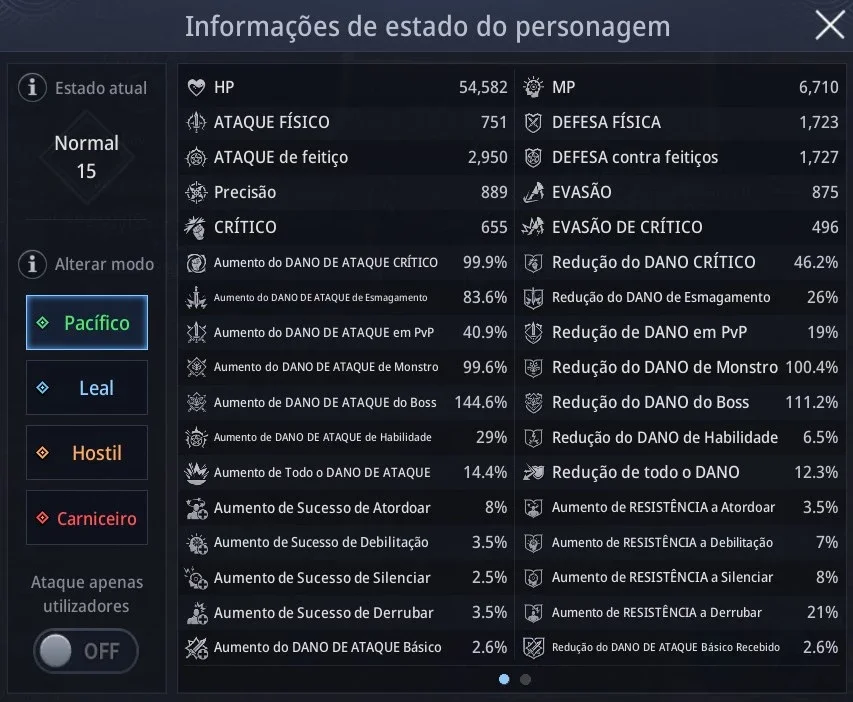
Task: Click the MP stat icon
Action: (x=533, y=87)
